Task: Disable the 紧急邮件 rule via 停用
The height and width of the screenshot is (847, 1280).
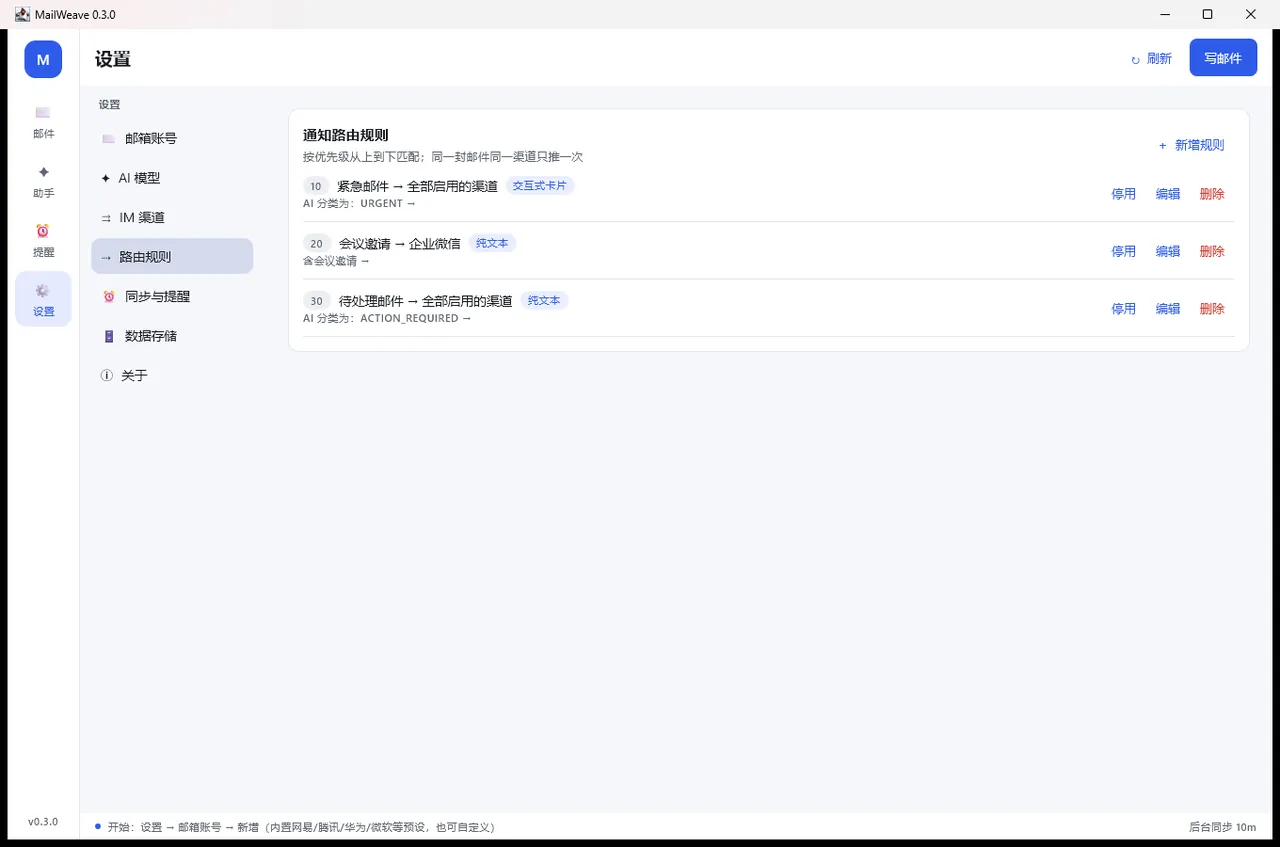Action: pos(1124,194)
